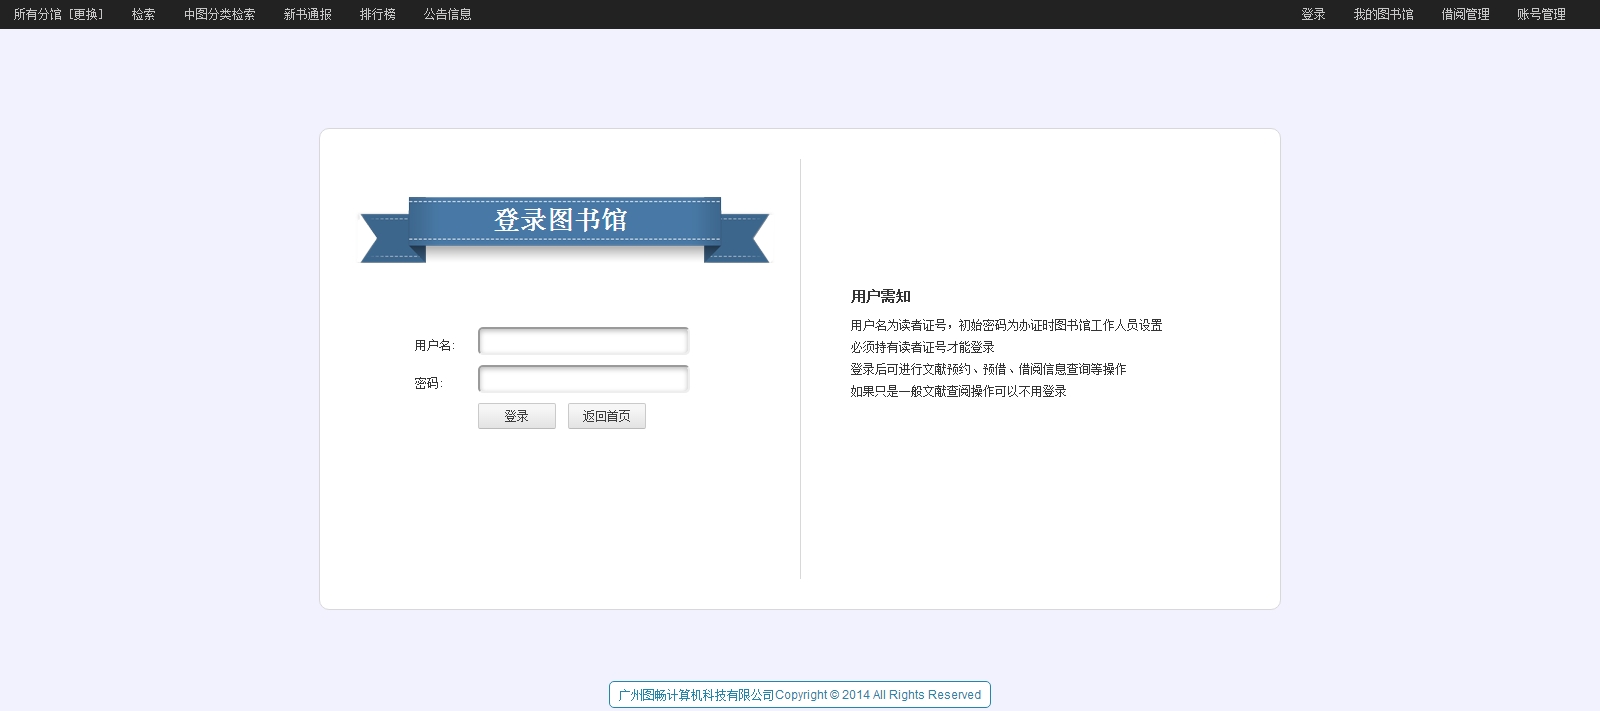
Task: Focus the 密码 password input field
Action: 583,379
